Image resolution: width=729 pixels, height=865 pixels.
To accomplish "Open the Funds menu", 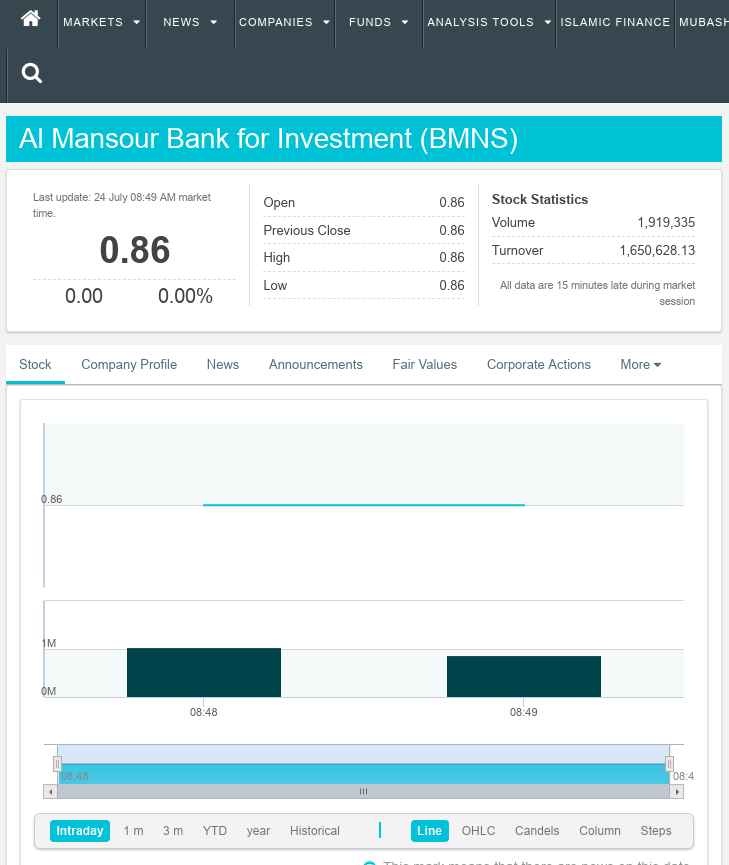I will [370, 23].
